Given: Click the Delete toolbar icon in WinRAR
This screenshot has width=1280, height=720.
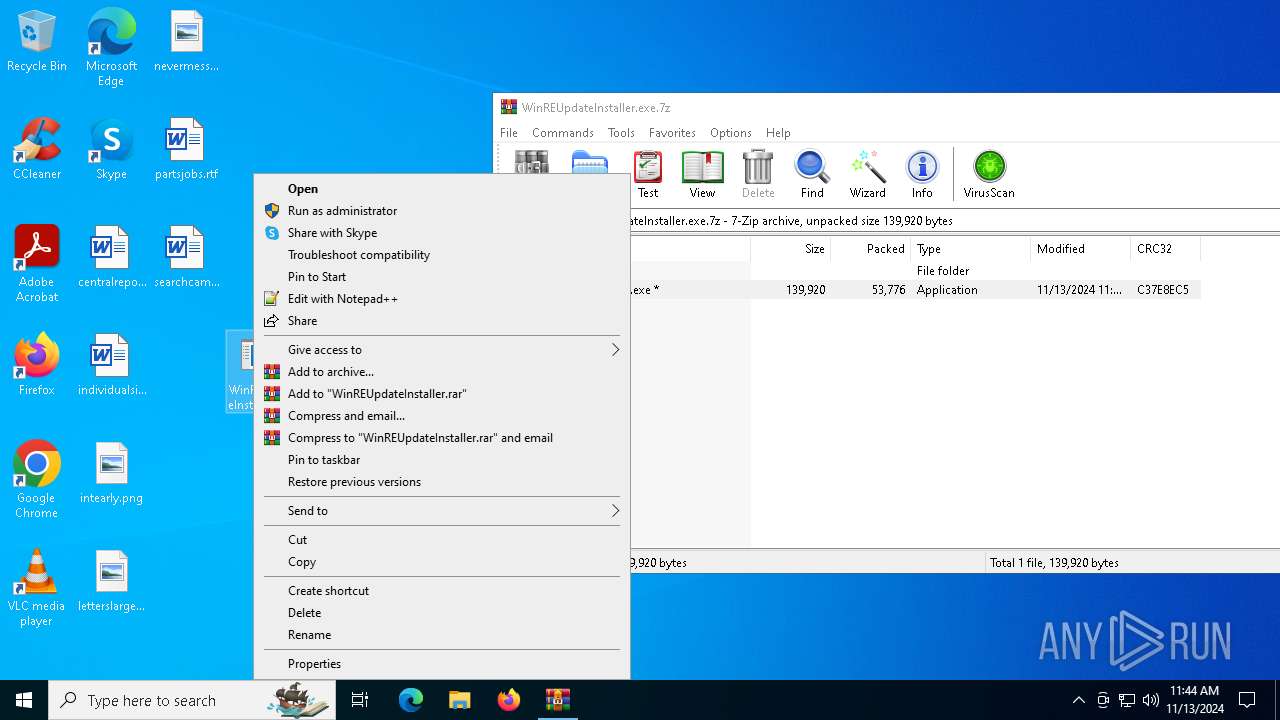Looking at the screenshot, I should coord(758,175).
